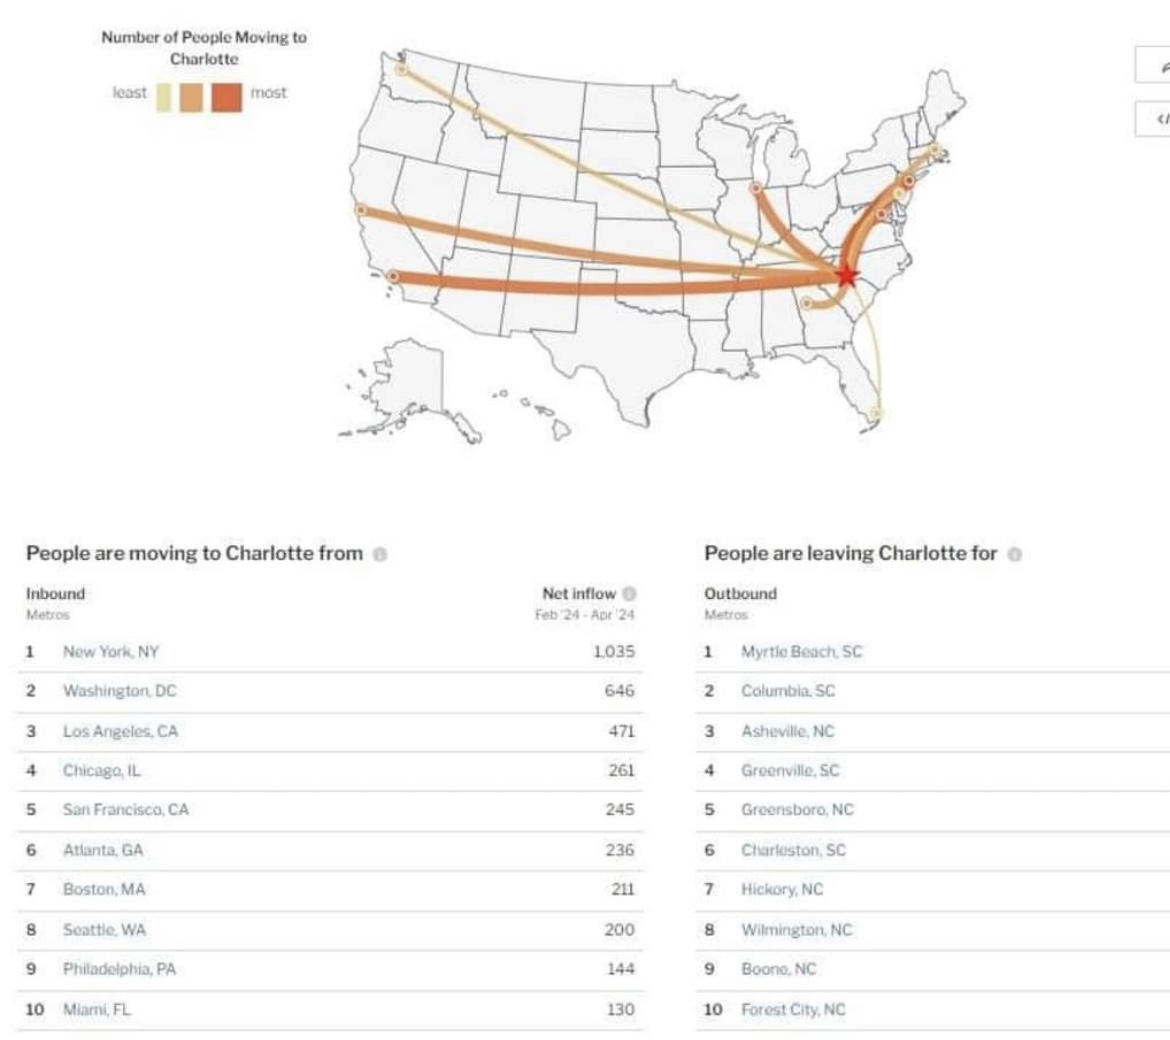This screenshot has width=1170, height=1040.
Task: Click the Miami origin dot on map
Action: point(877,412)
